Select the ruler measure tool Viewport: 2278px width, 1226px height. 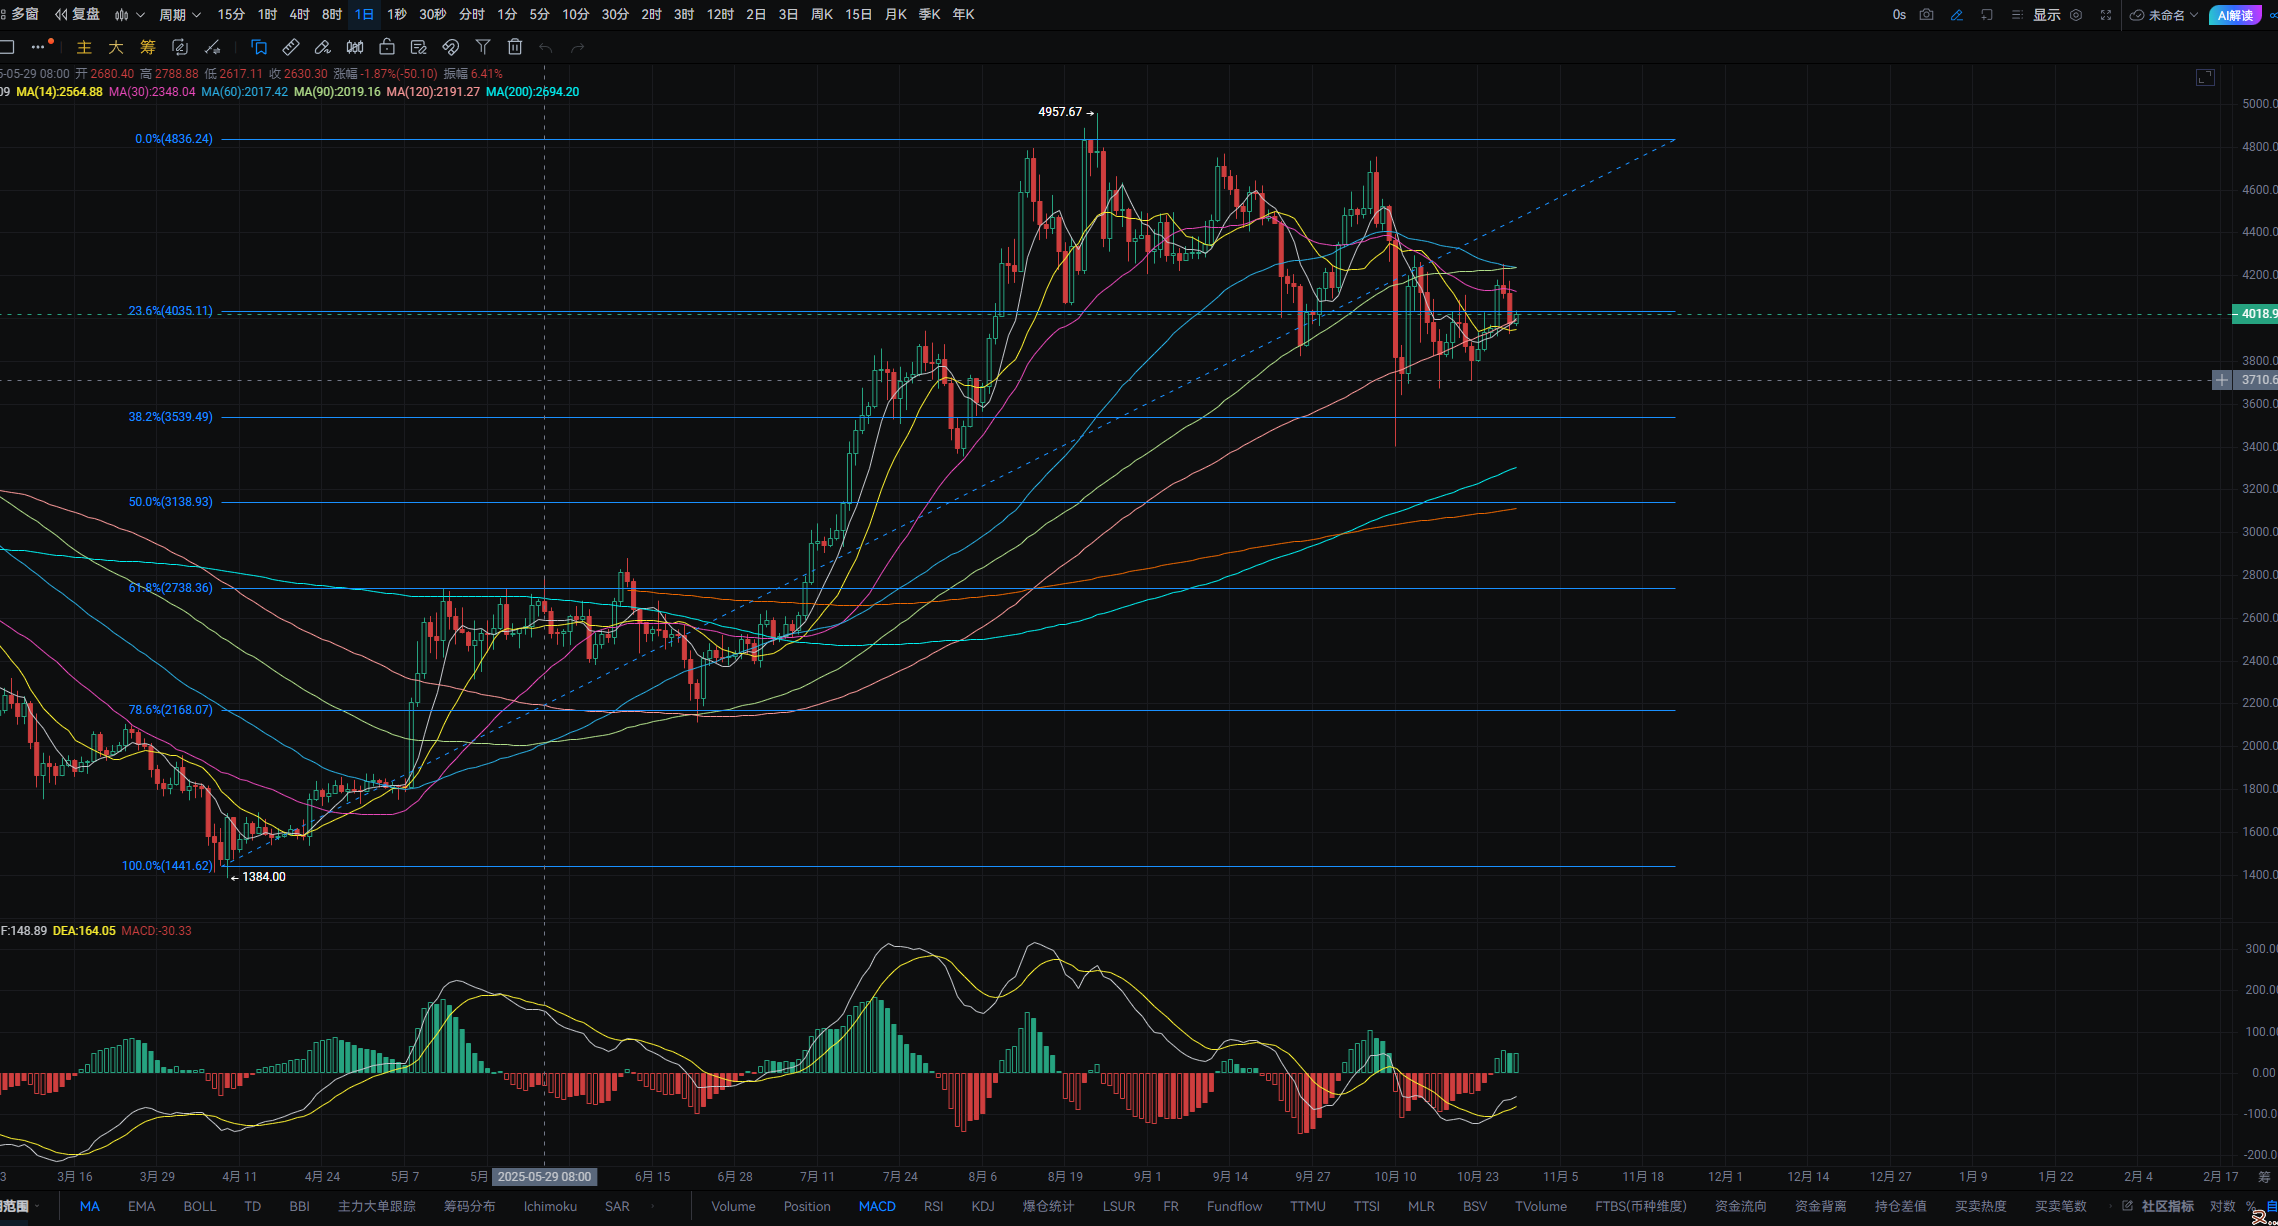pyautogui.click(x=291, y=47)
